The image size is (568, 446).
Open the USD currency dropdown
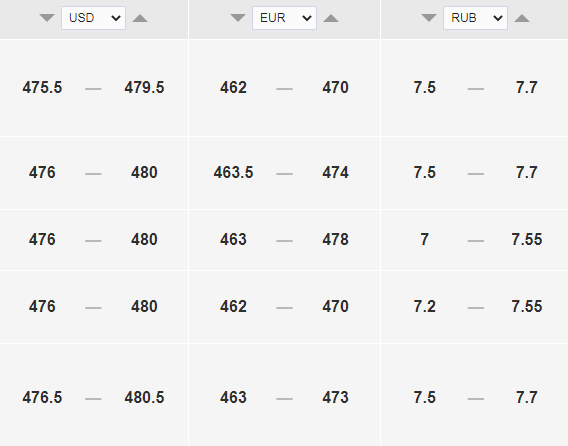93,18
